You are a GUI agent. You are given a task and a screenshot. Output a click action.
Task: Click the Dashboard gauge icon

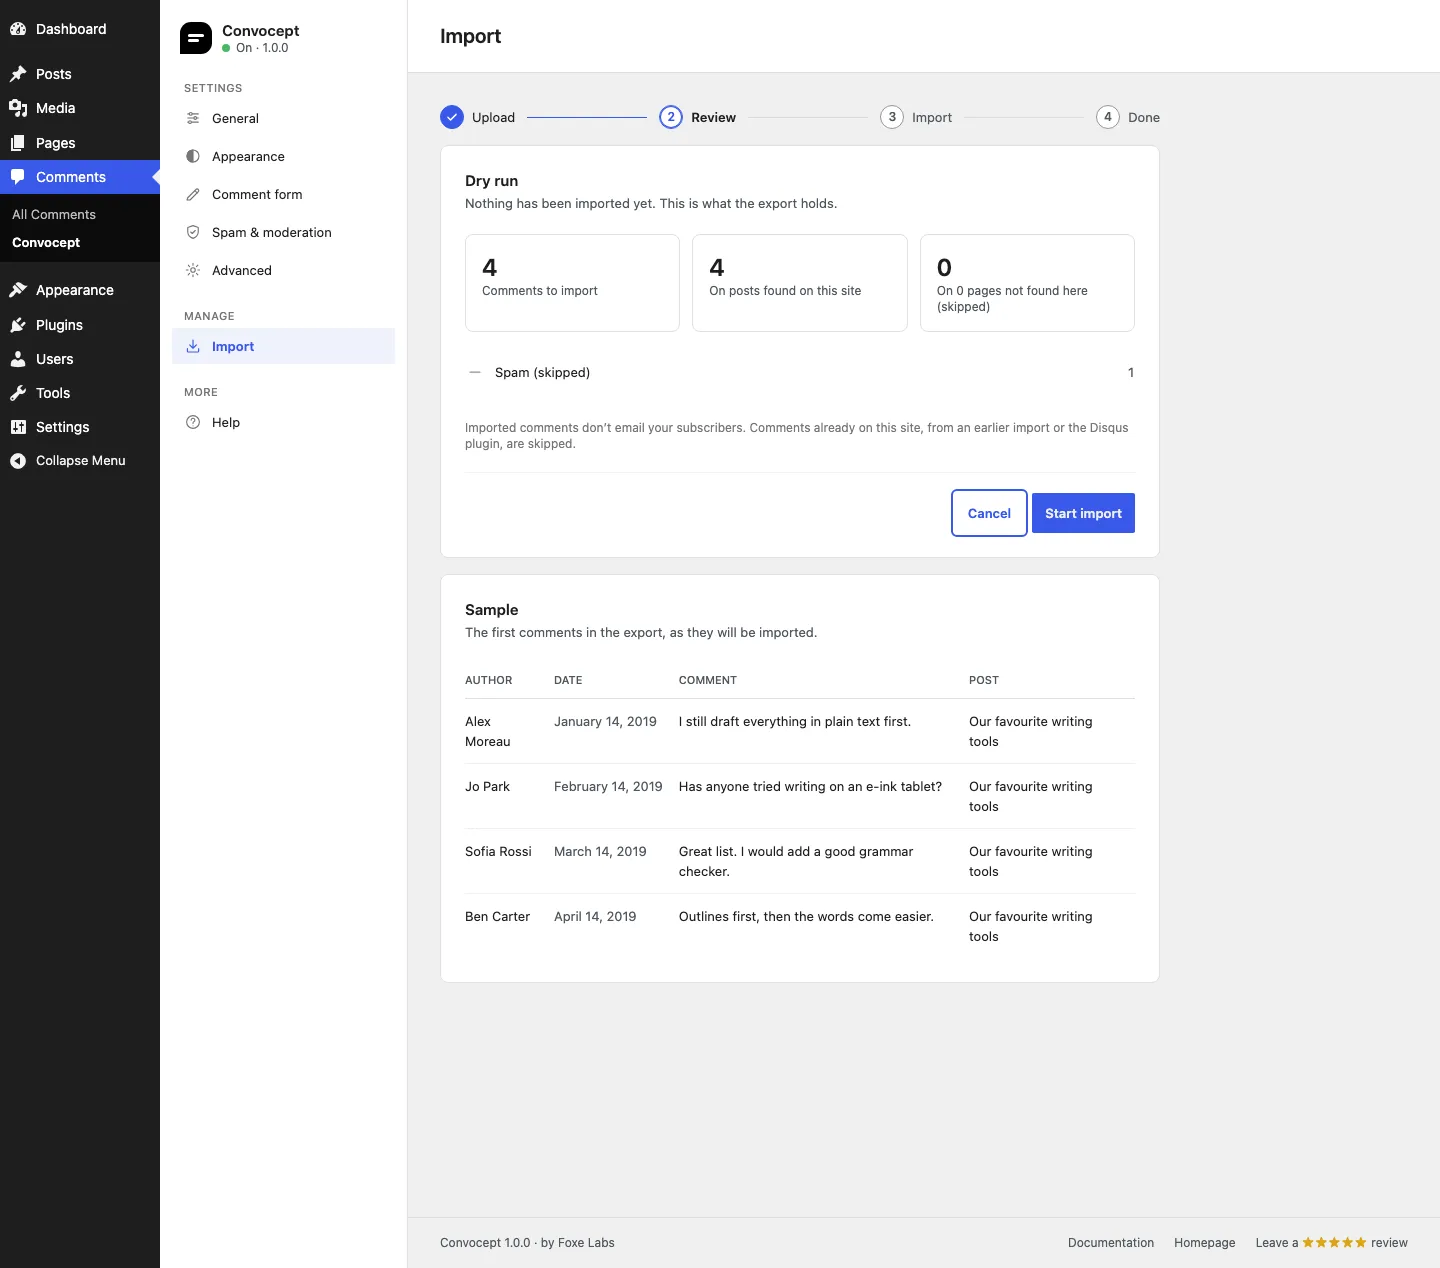pos(18,29)
